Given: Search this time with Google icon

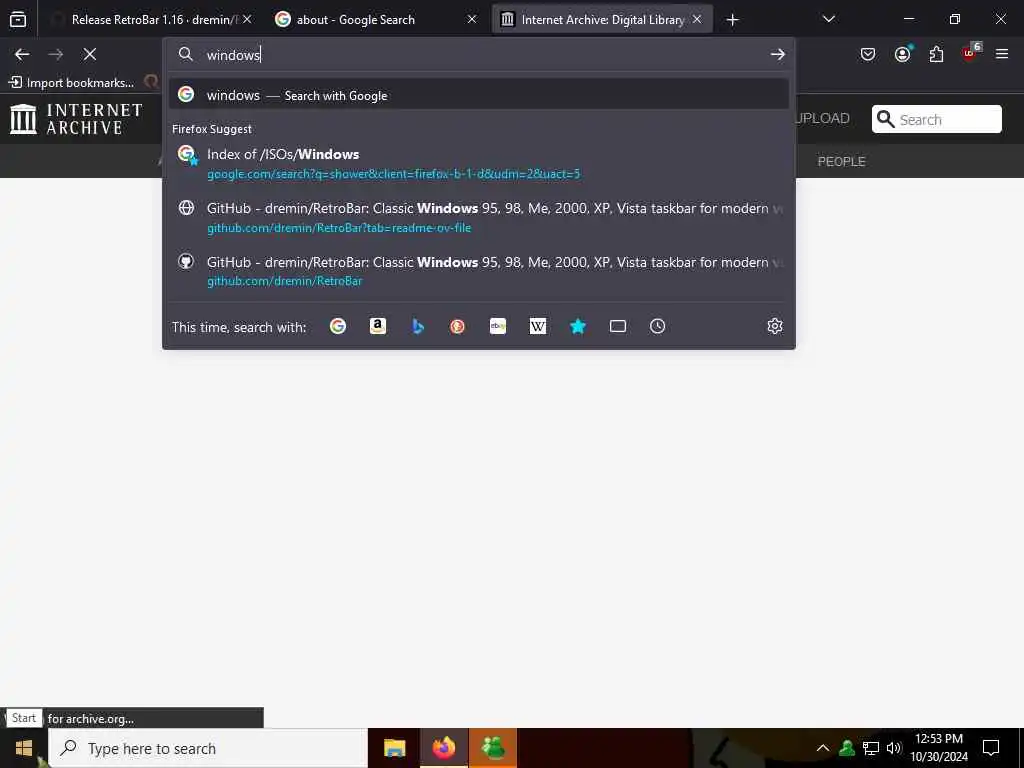Looking at the screenshot, I should [x=338, y=326].
